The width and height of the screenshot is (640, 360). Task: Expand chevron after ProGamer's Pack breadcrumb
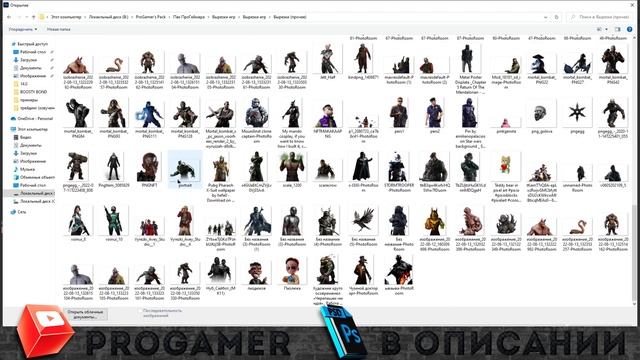[x=169, y=17]
